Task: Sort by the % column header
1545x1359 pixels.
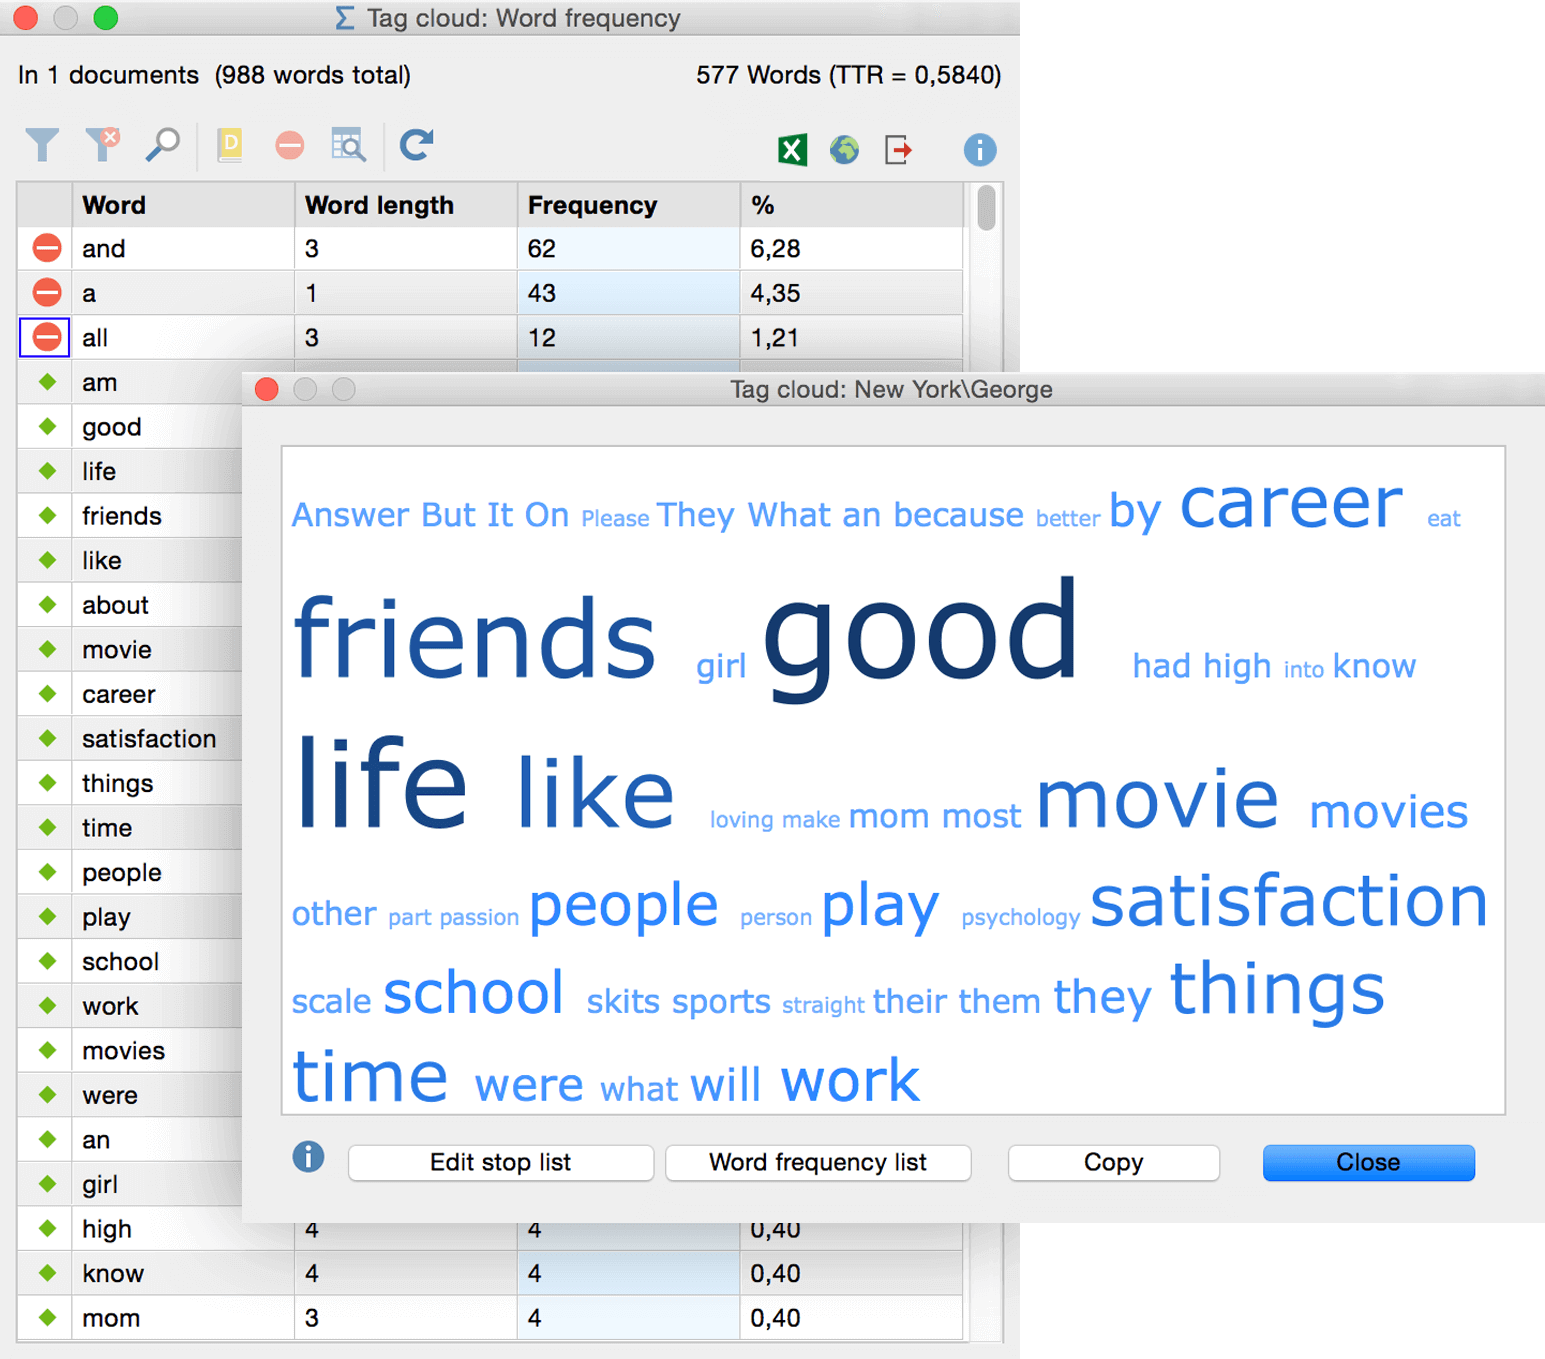Action: [852, 205]
